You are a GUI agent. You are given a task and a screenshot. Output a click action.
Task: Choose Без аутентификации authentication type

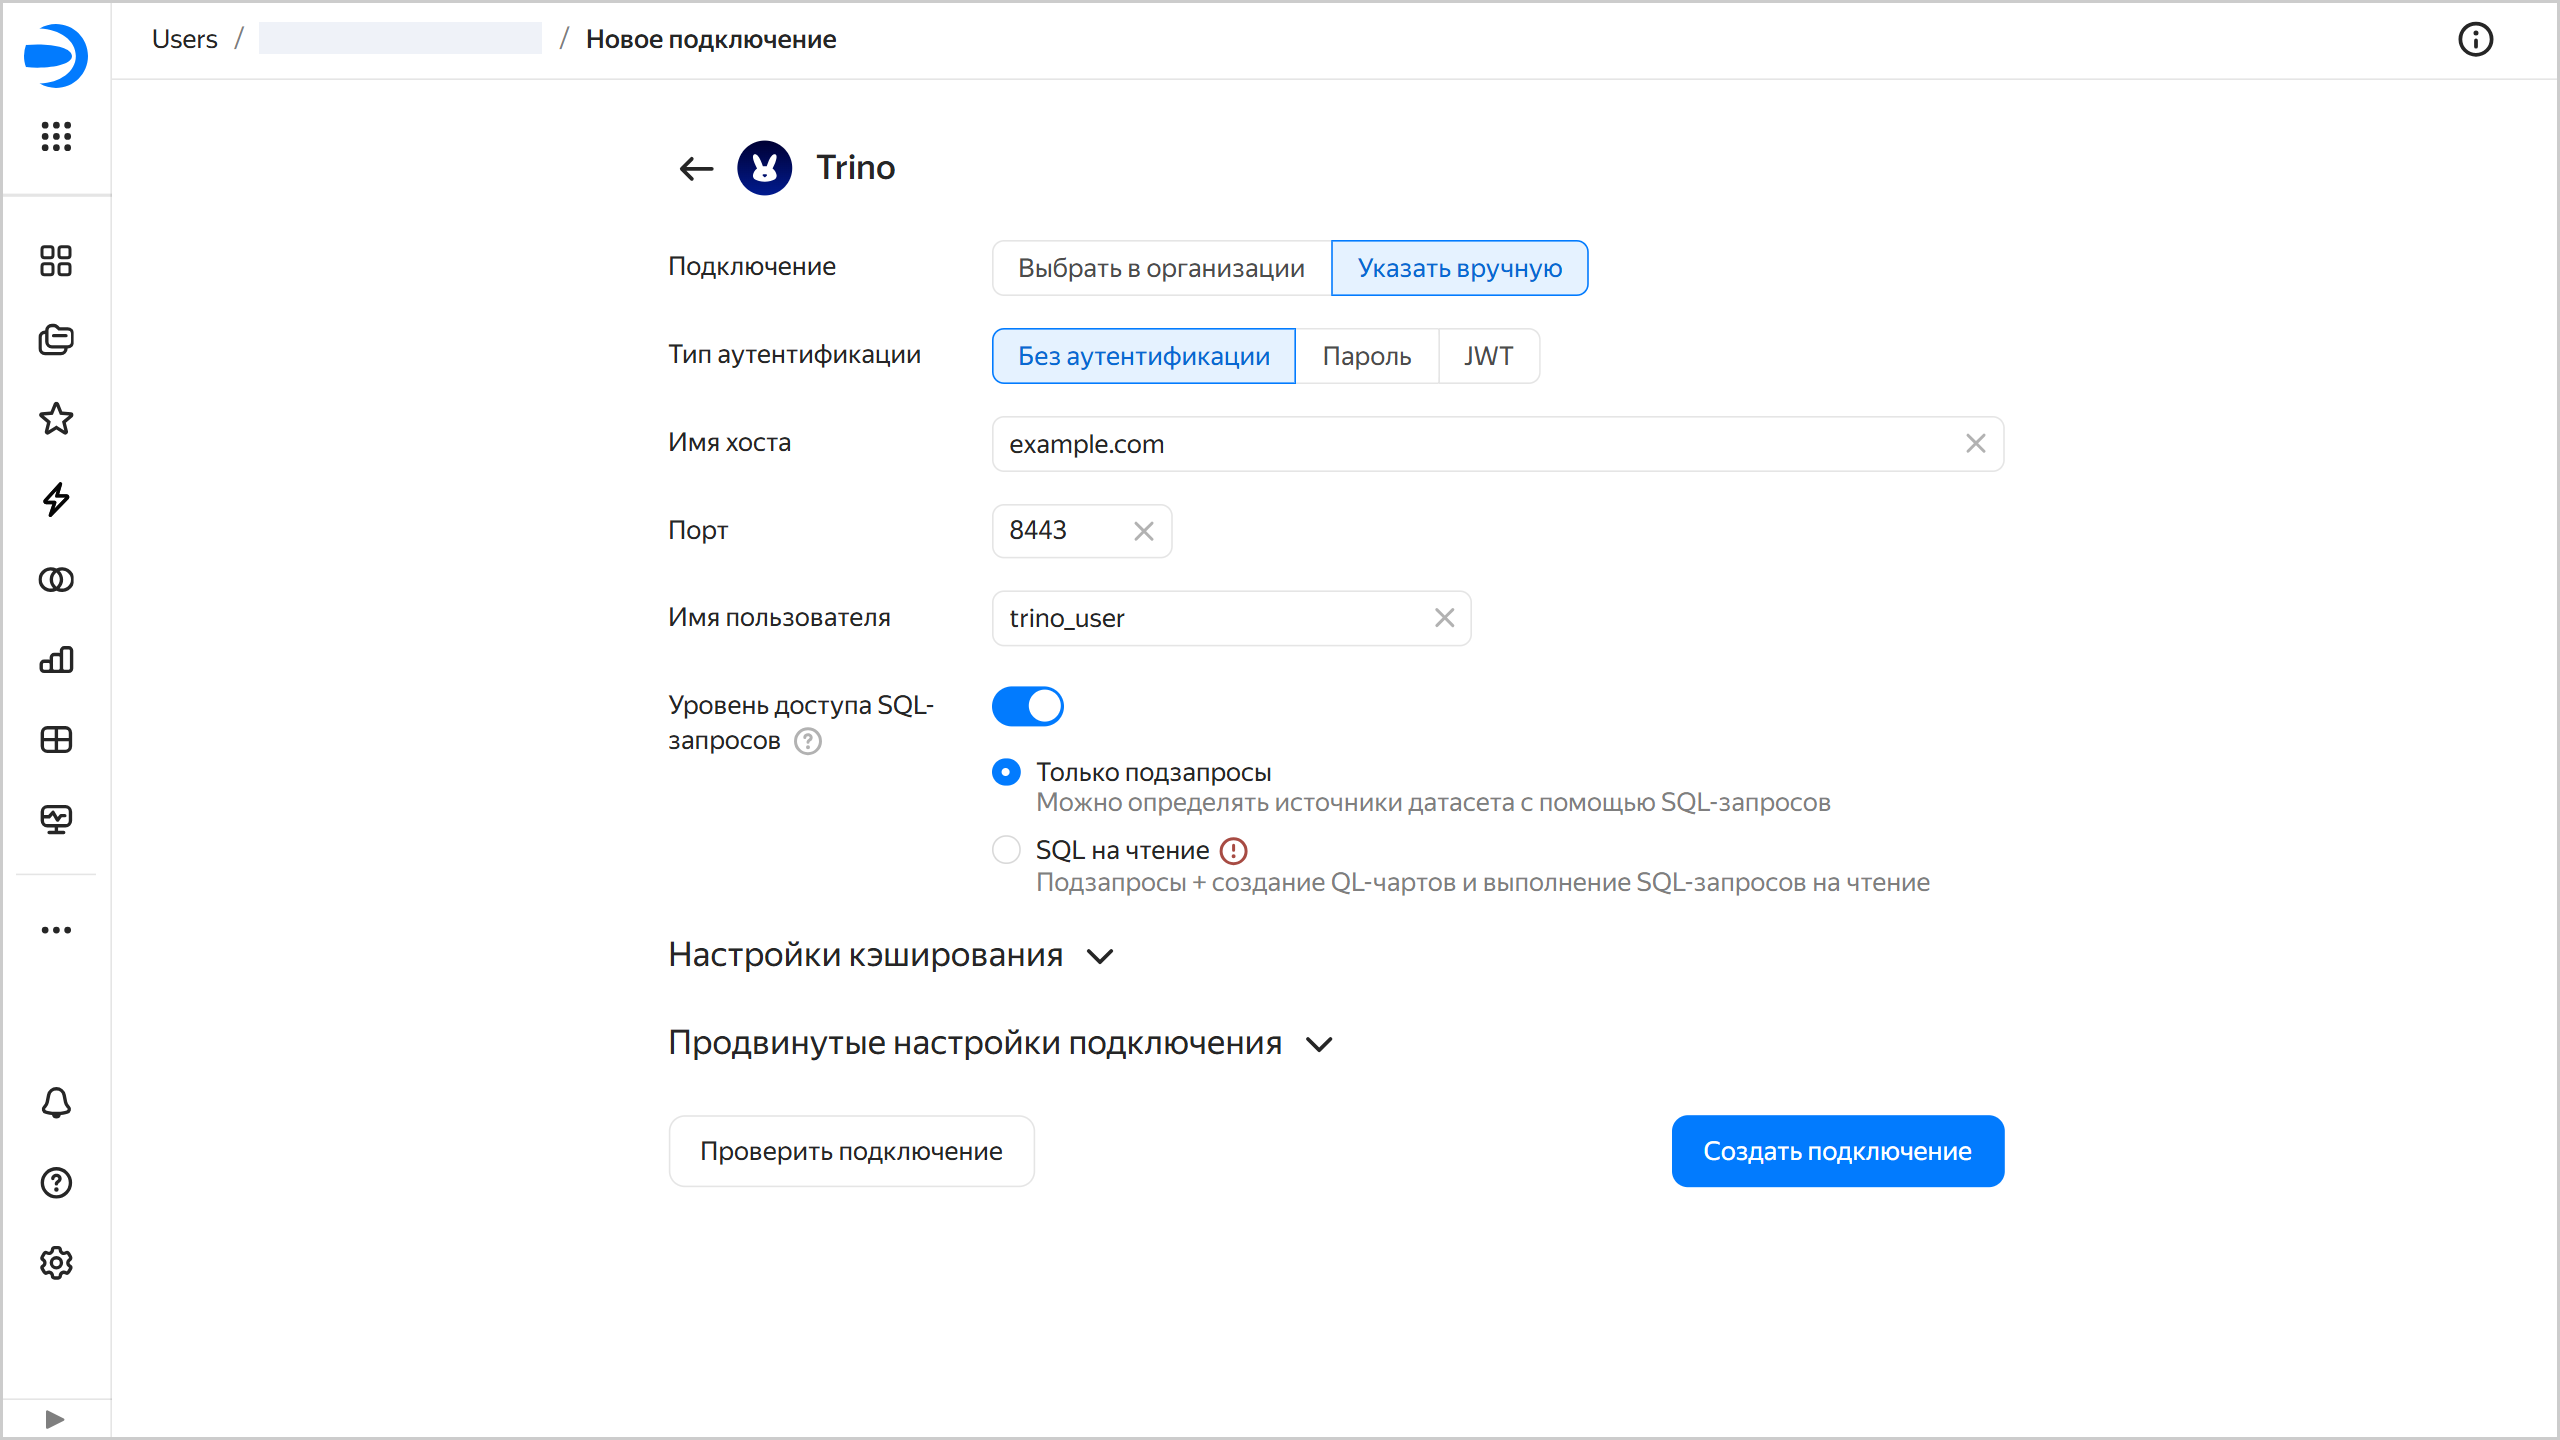click(x=1144, y=356)
